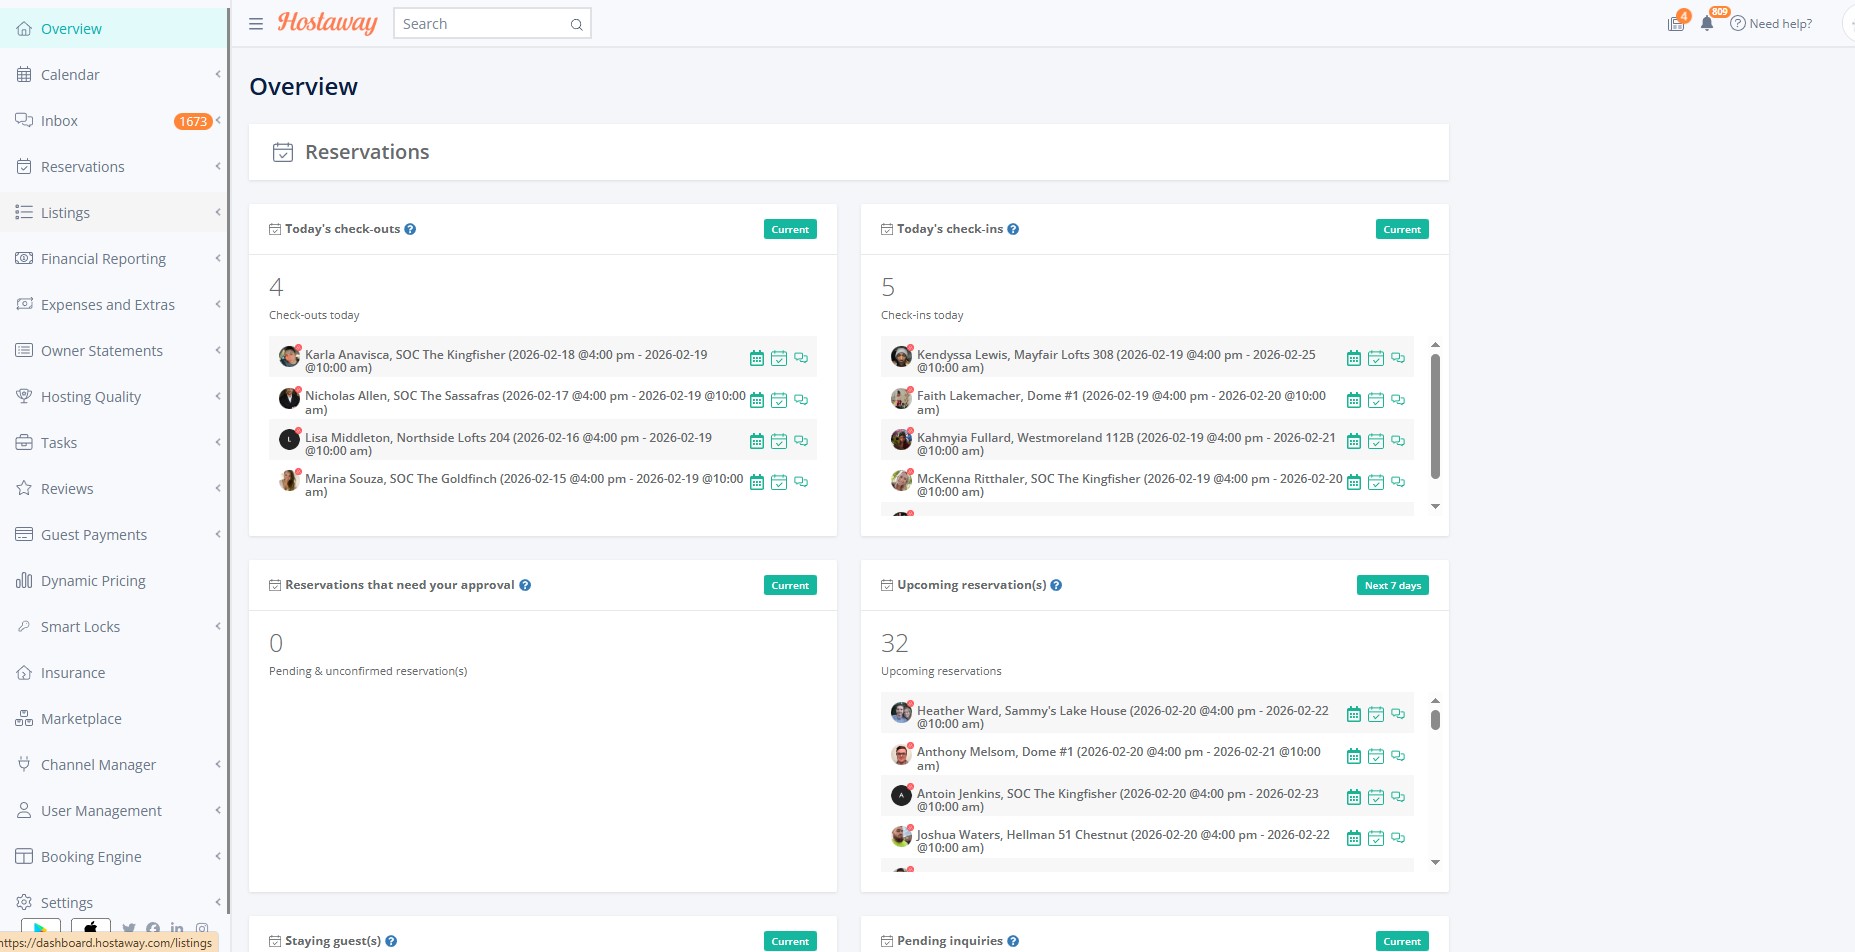Open chat icon for Karla Anavisca's row

point(801,358)
